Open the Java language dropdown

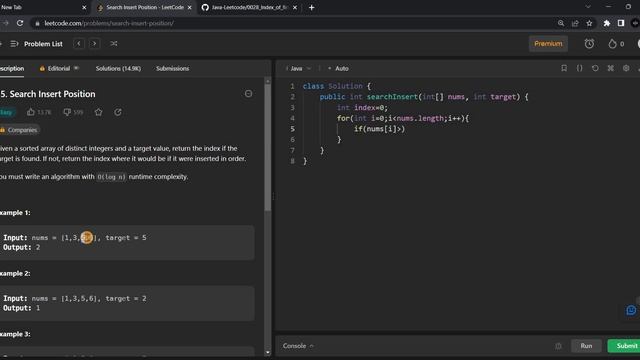(298, 69)
